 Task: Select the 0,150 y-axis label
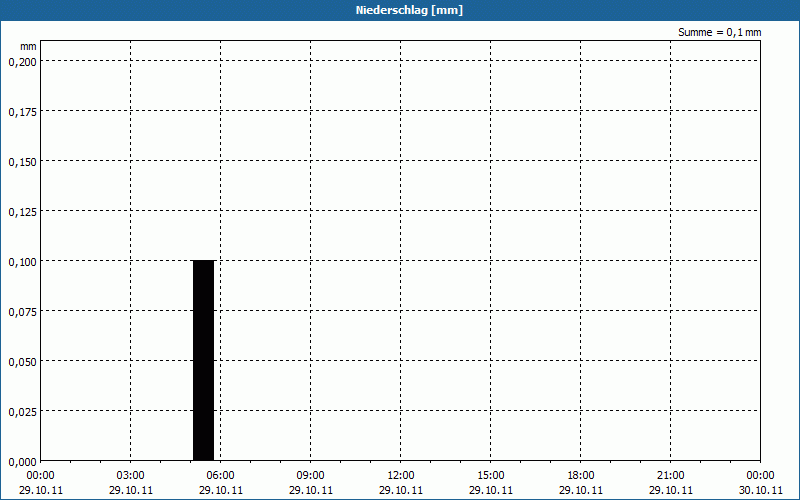[x=22, y=161]
